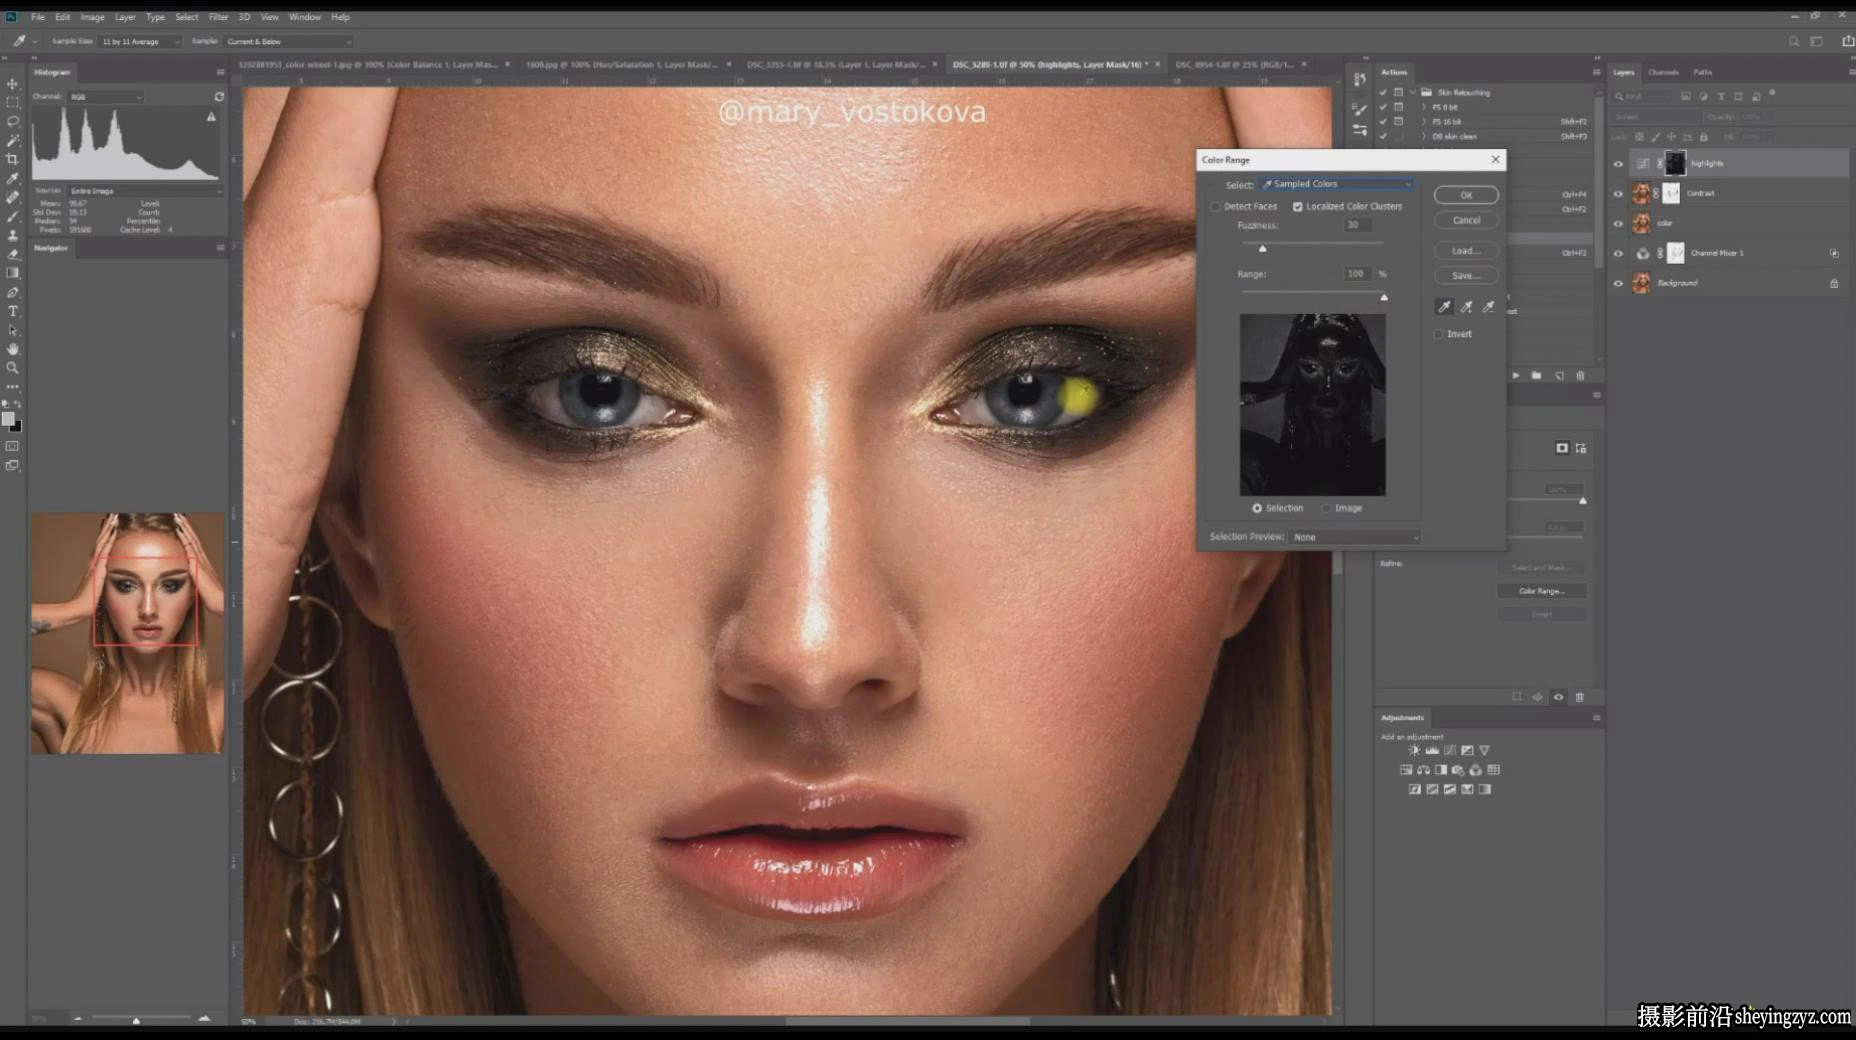The height and width of the screenshot is (1040, 1856).
Task: Select the highlights layer mask thumbnail
Action: coord(1674,164)
